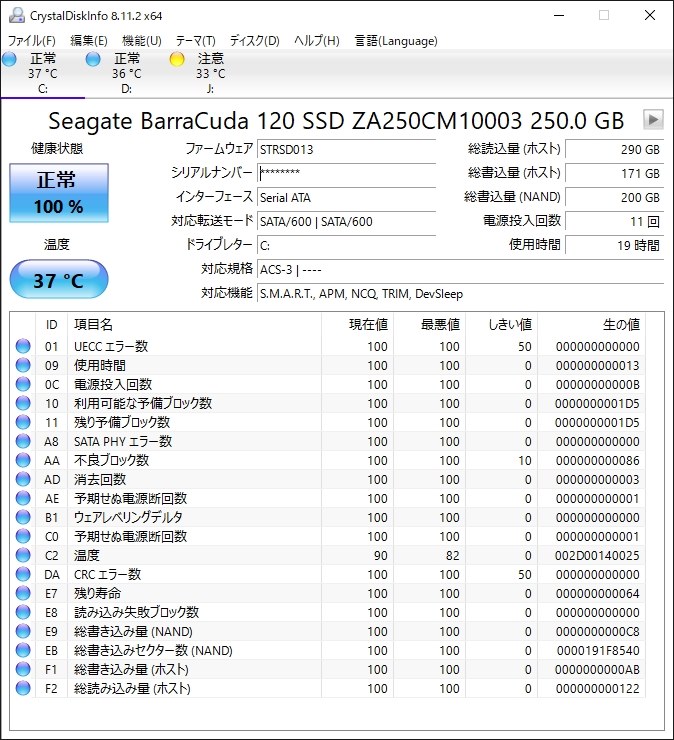Image resolution: width=674 pixels, height=740 pixels.
Task: Click the 生の値 column header
Action: 592,324
